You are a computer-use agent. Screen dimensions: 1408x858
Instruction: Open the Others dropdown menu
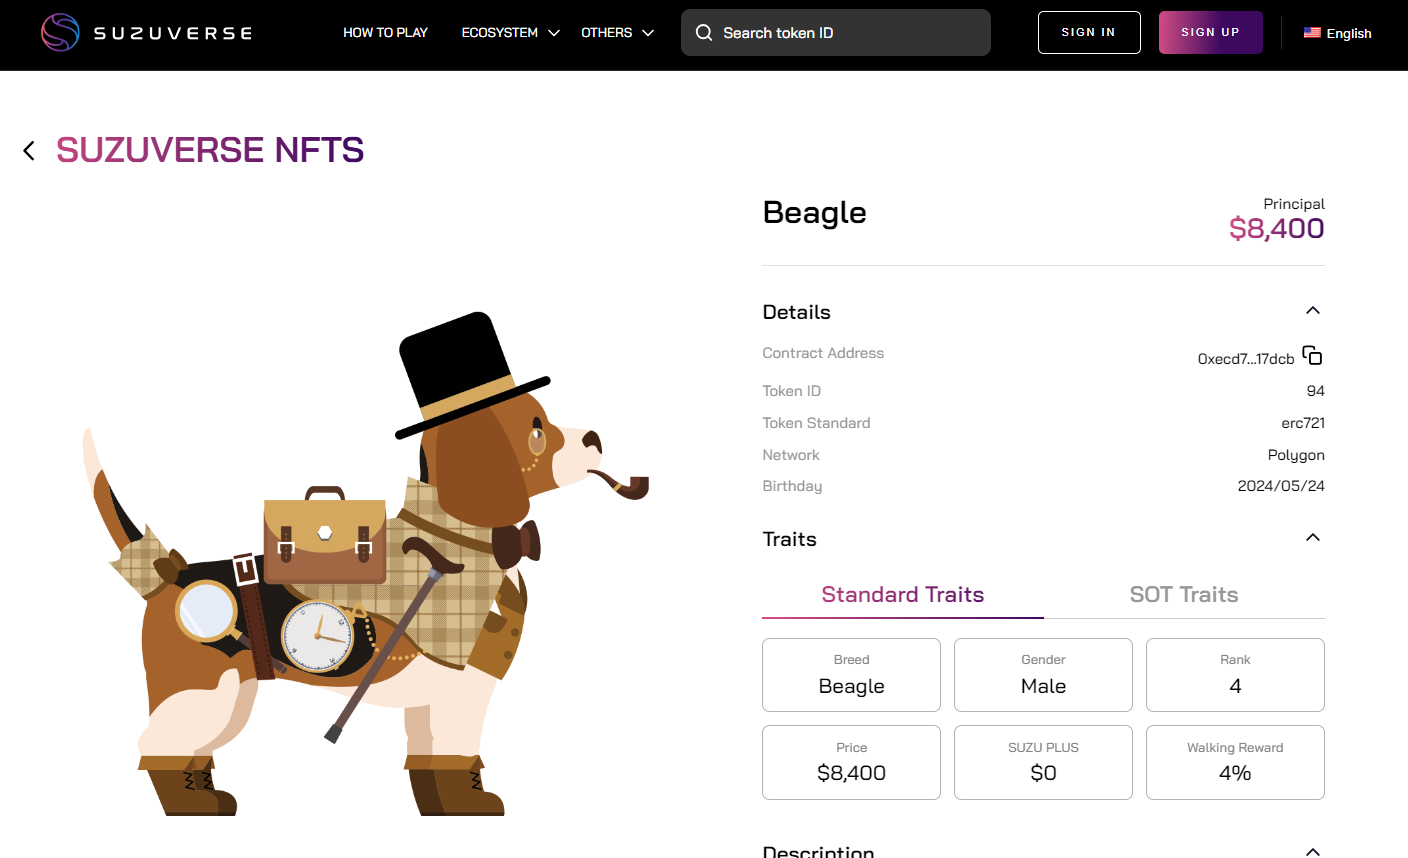[617, 33]
